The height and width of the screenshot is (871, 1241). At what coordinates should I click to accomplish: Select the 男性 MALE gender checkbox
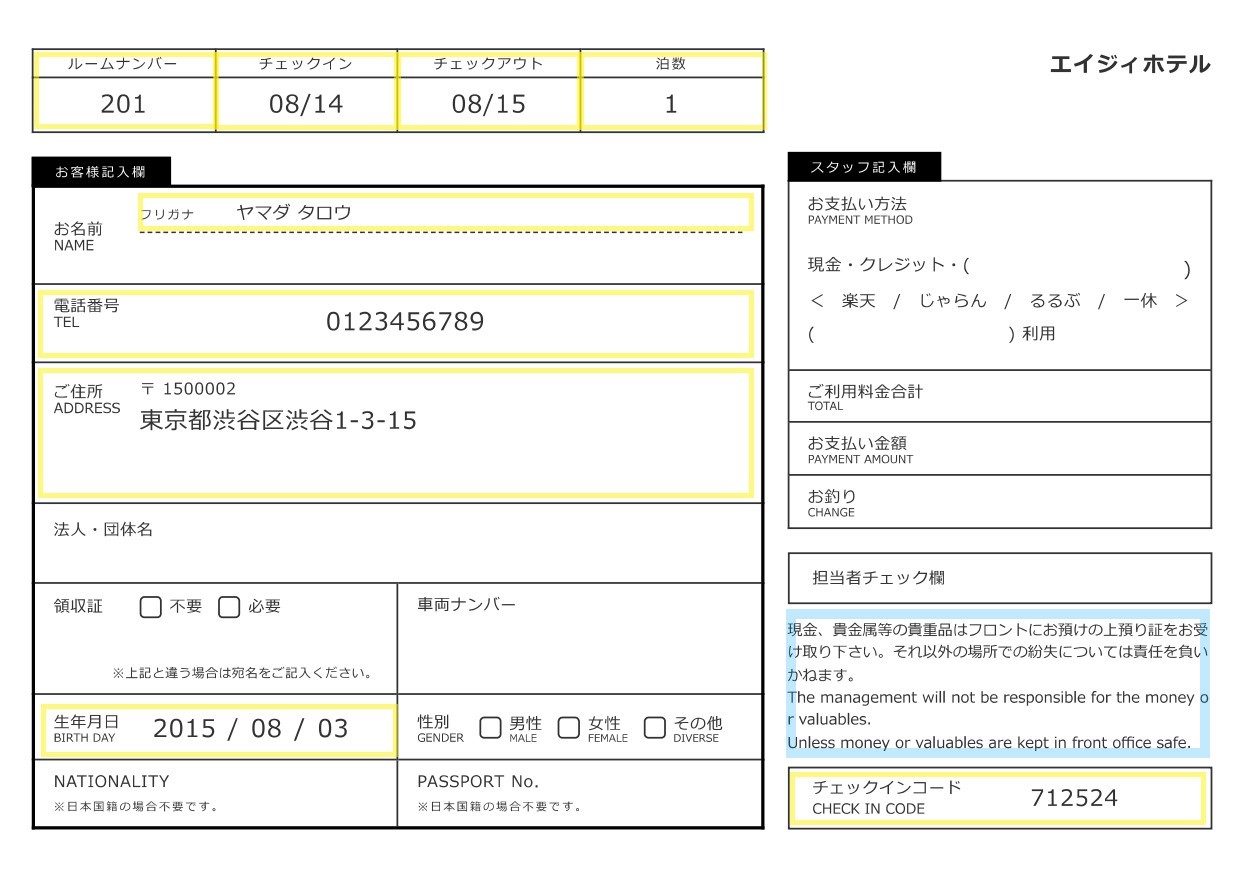[490, 727]
